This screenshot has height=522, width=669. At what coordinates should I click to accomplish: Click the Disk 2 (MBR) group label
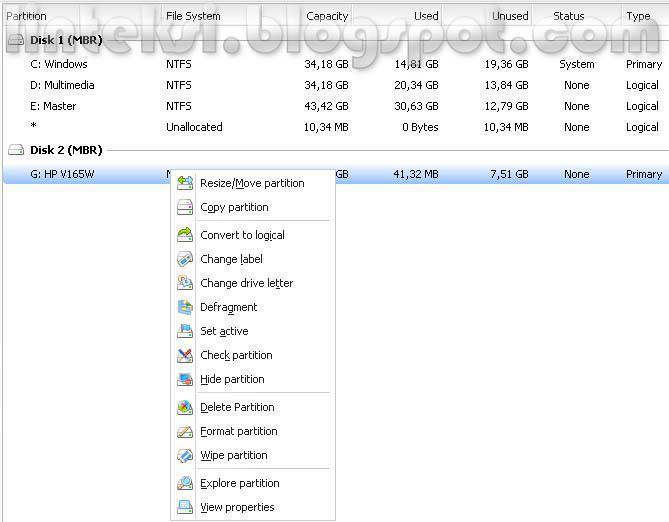(66, 150)
